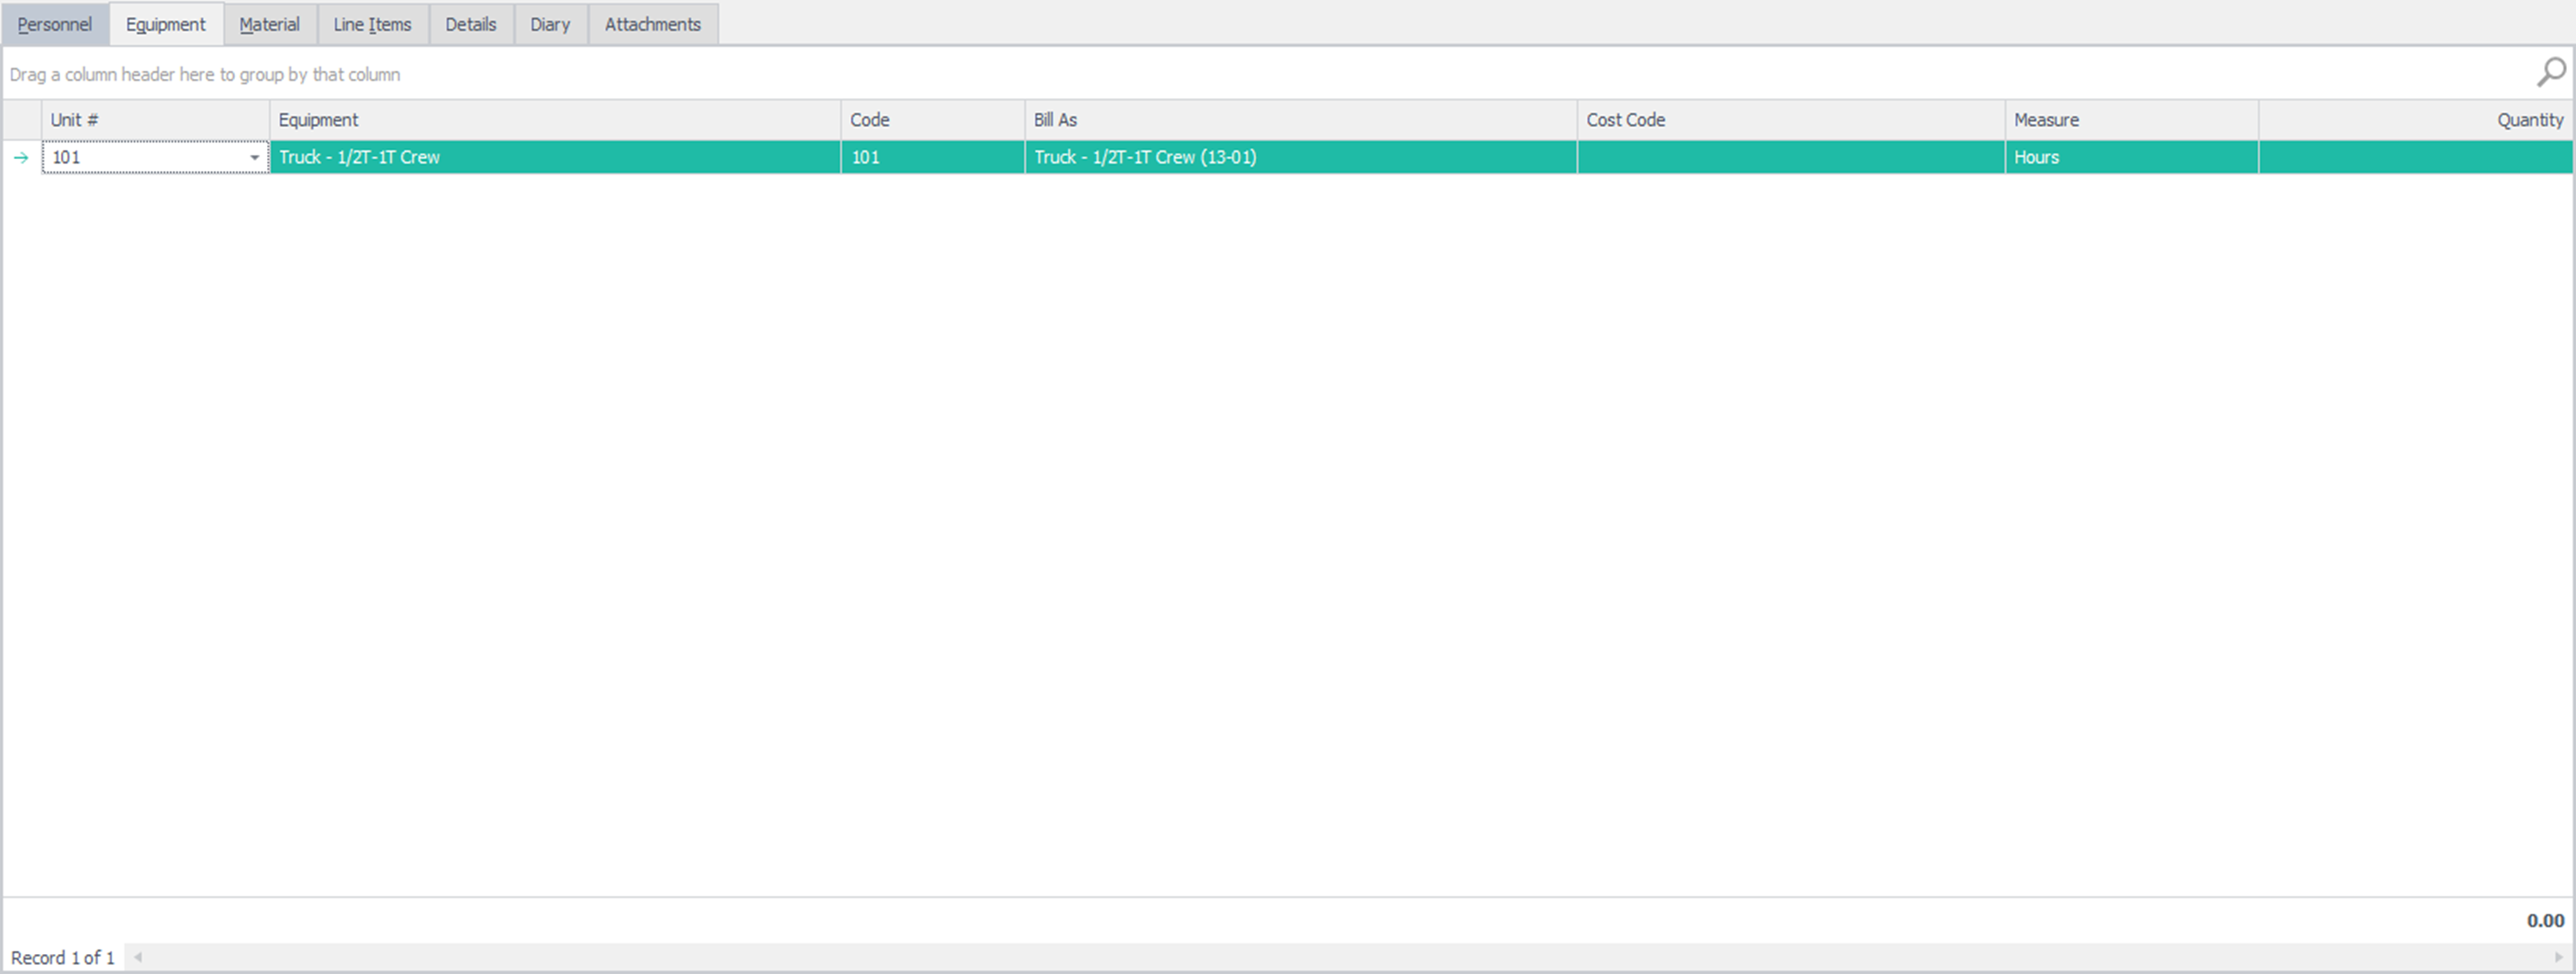Go to the Details tab

point(471,24)
